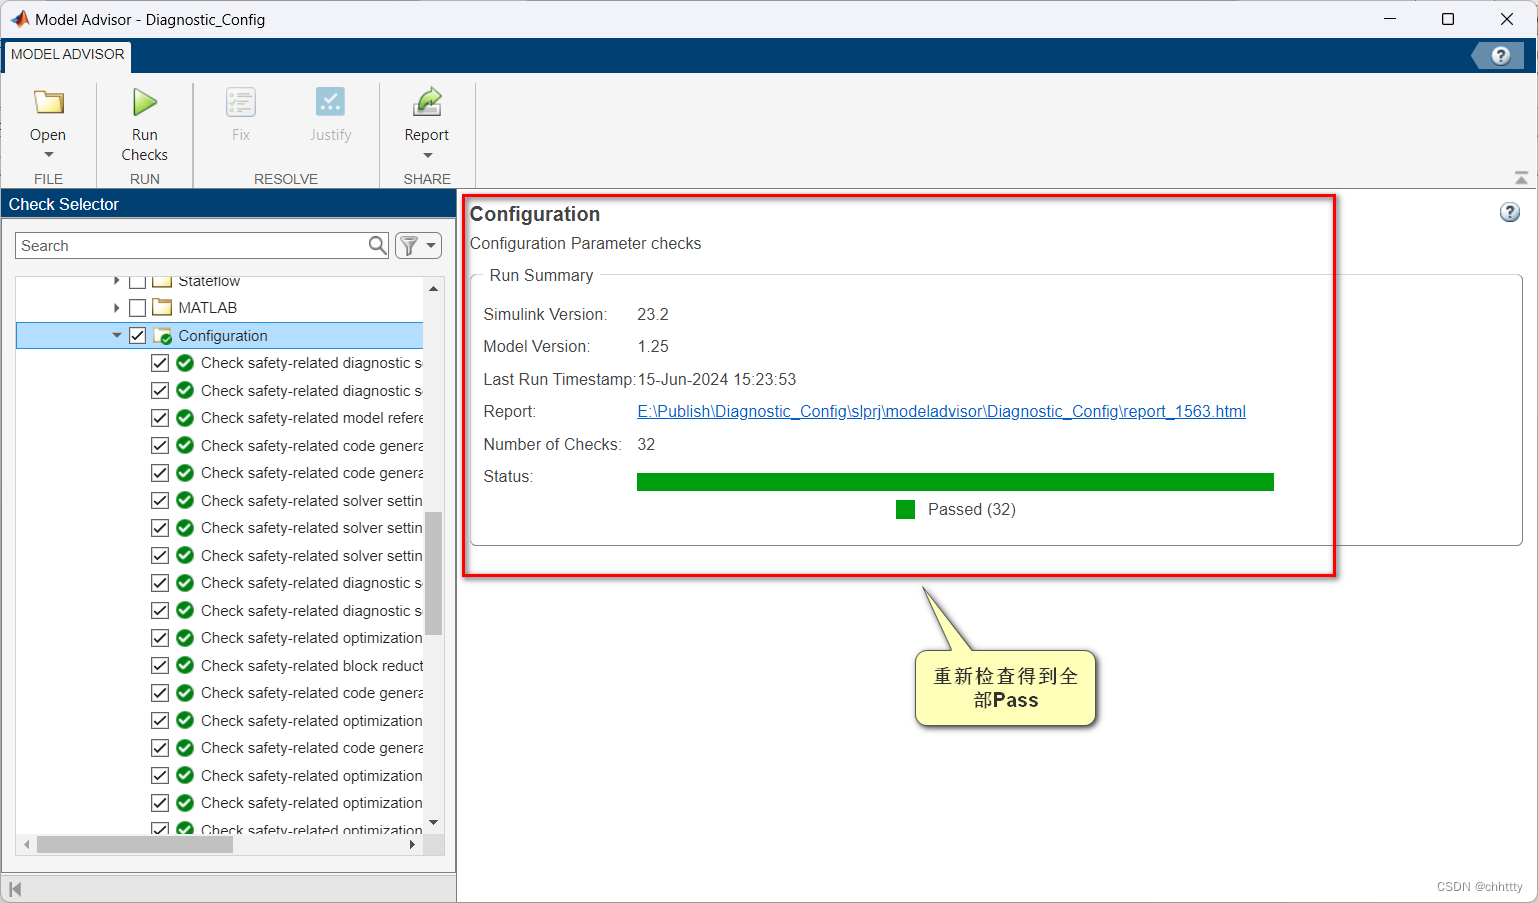Click the tree scroll up arrow

click(433, 288)
